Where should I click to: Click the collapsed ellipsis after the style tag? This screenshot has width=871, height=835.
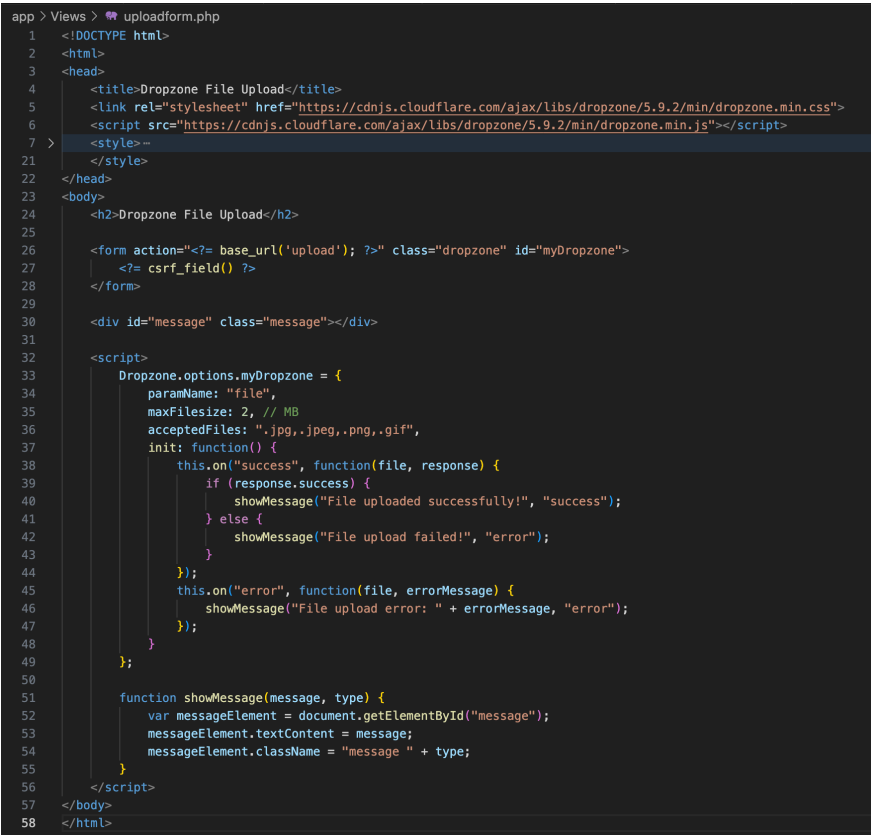147,143
